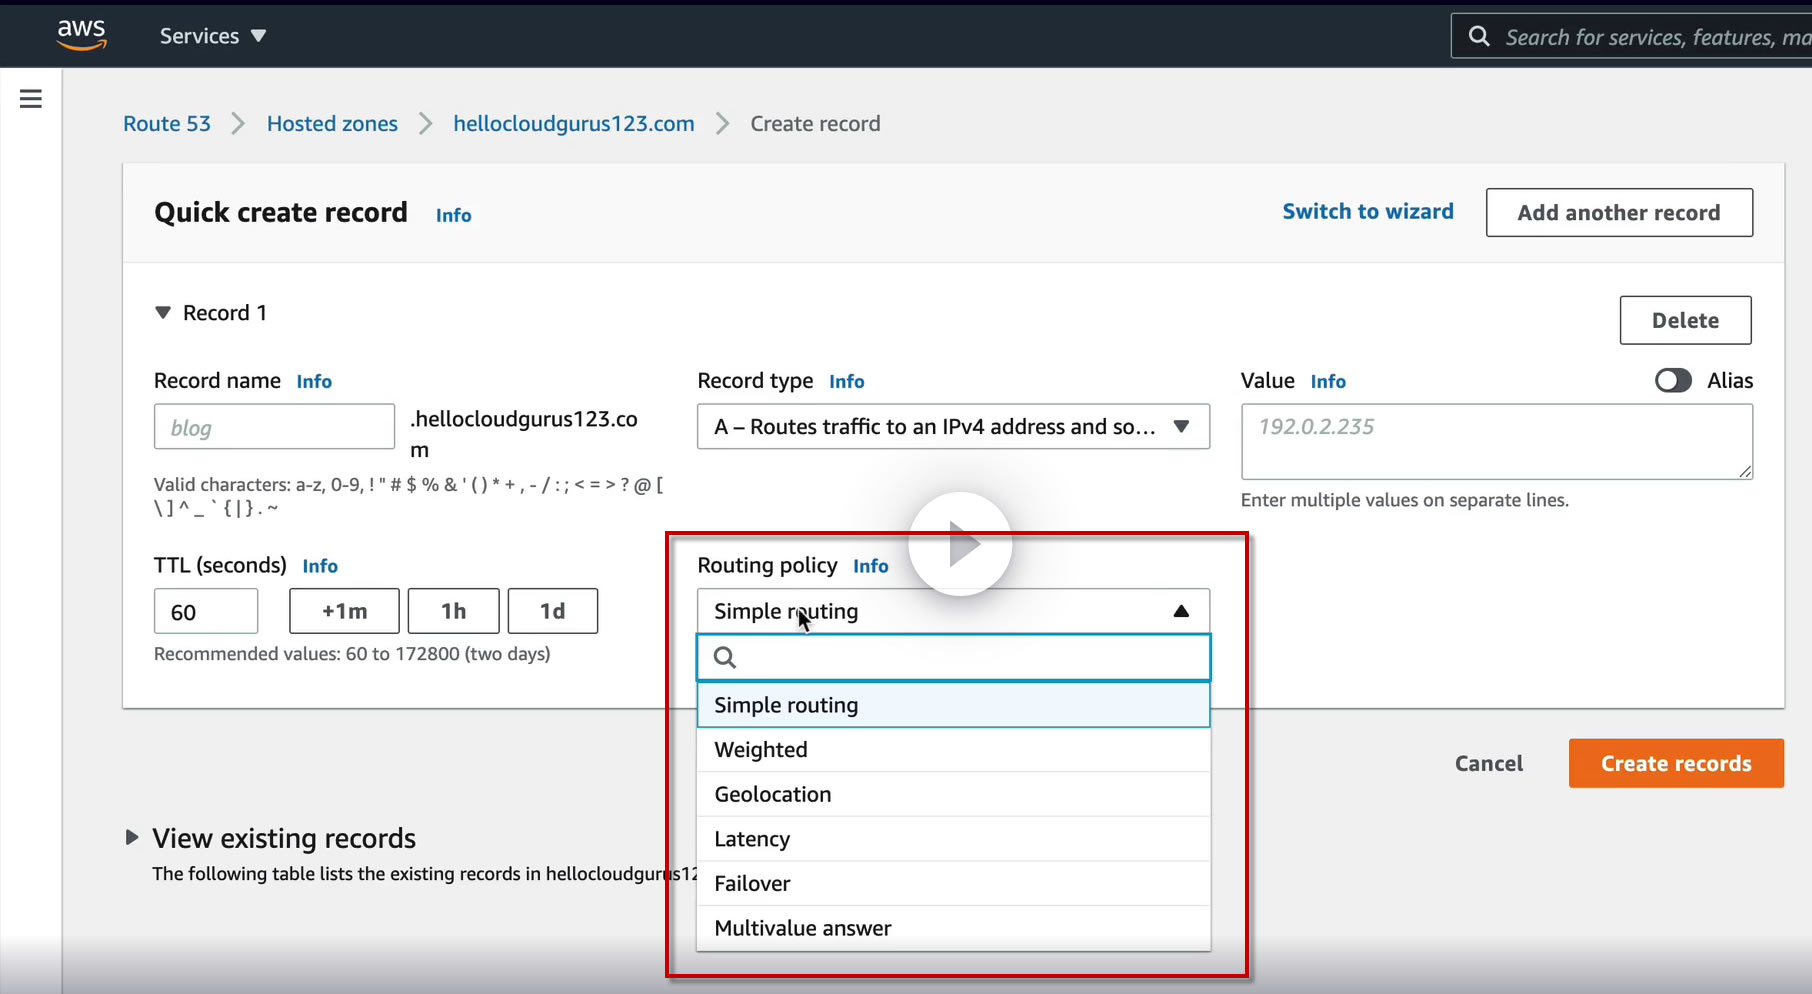
Task: Select Simple routing option
Action: coord(953,705)
